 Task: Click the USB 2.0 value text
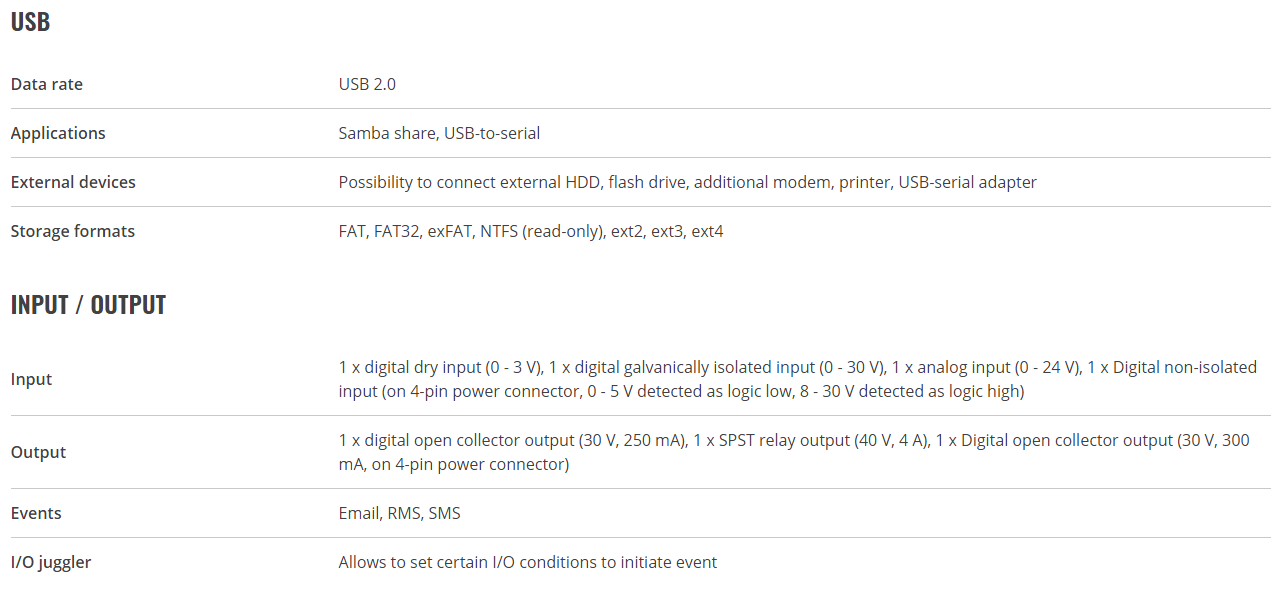[367, 84]
